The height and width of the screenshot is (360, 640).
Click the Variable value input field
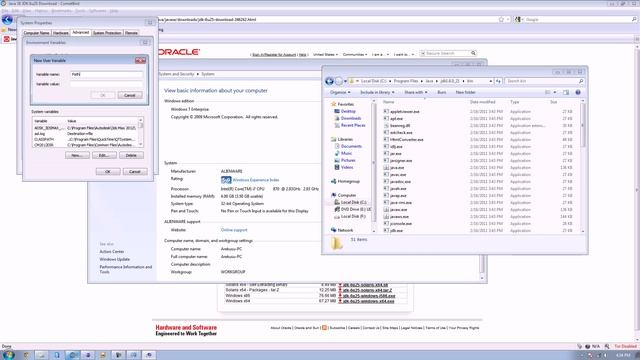107,84
